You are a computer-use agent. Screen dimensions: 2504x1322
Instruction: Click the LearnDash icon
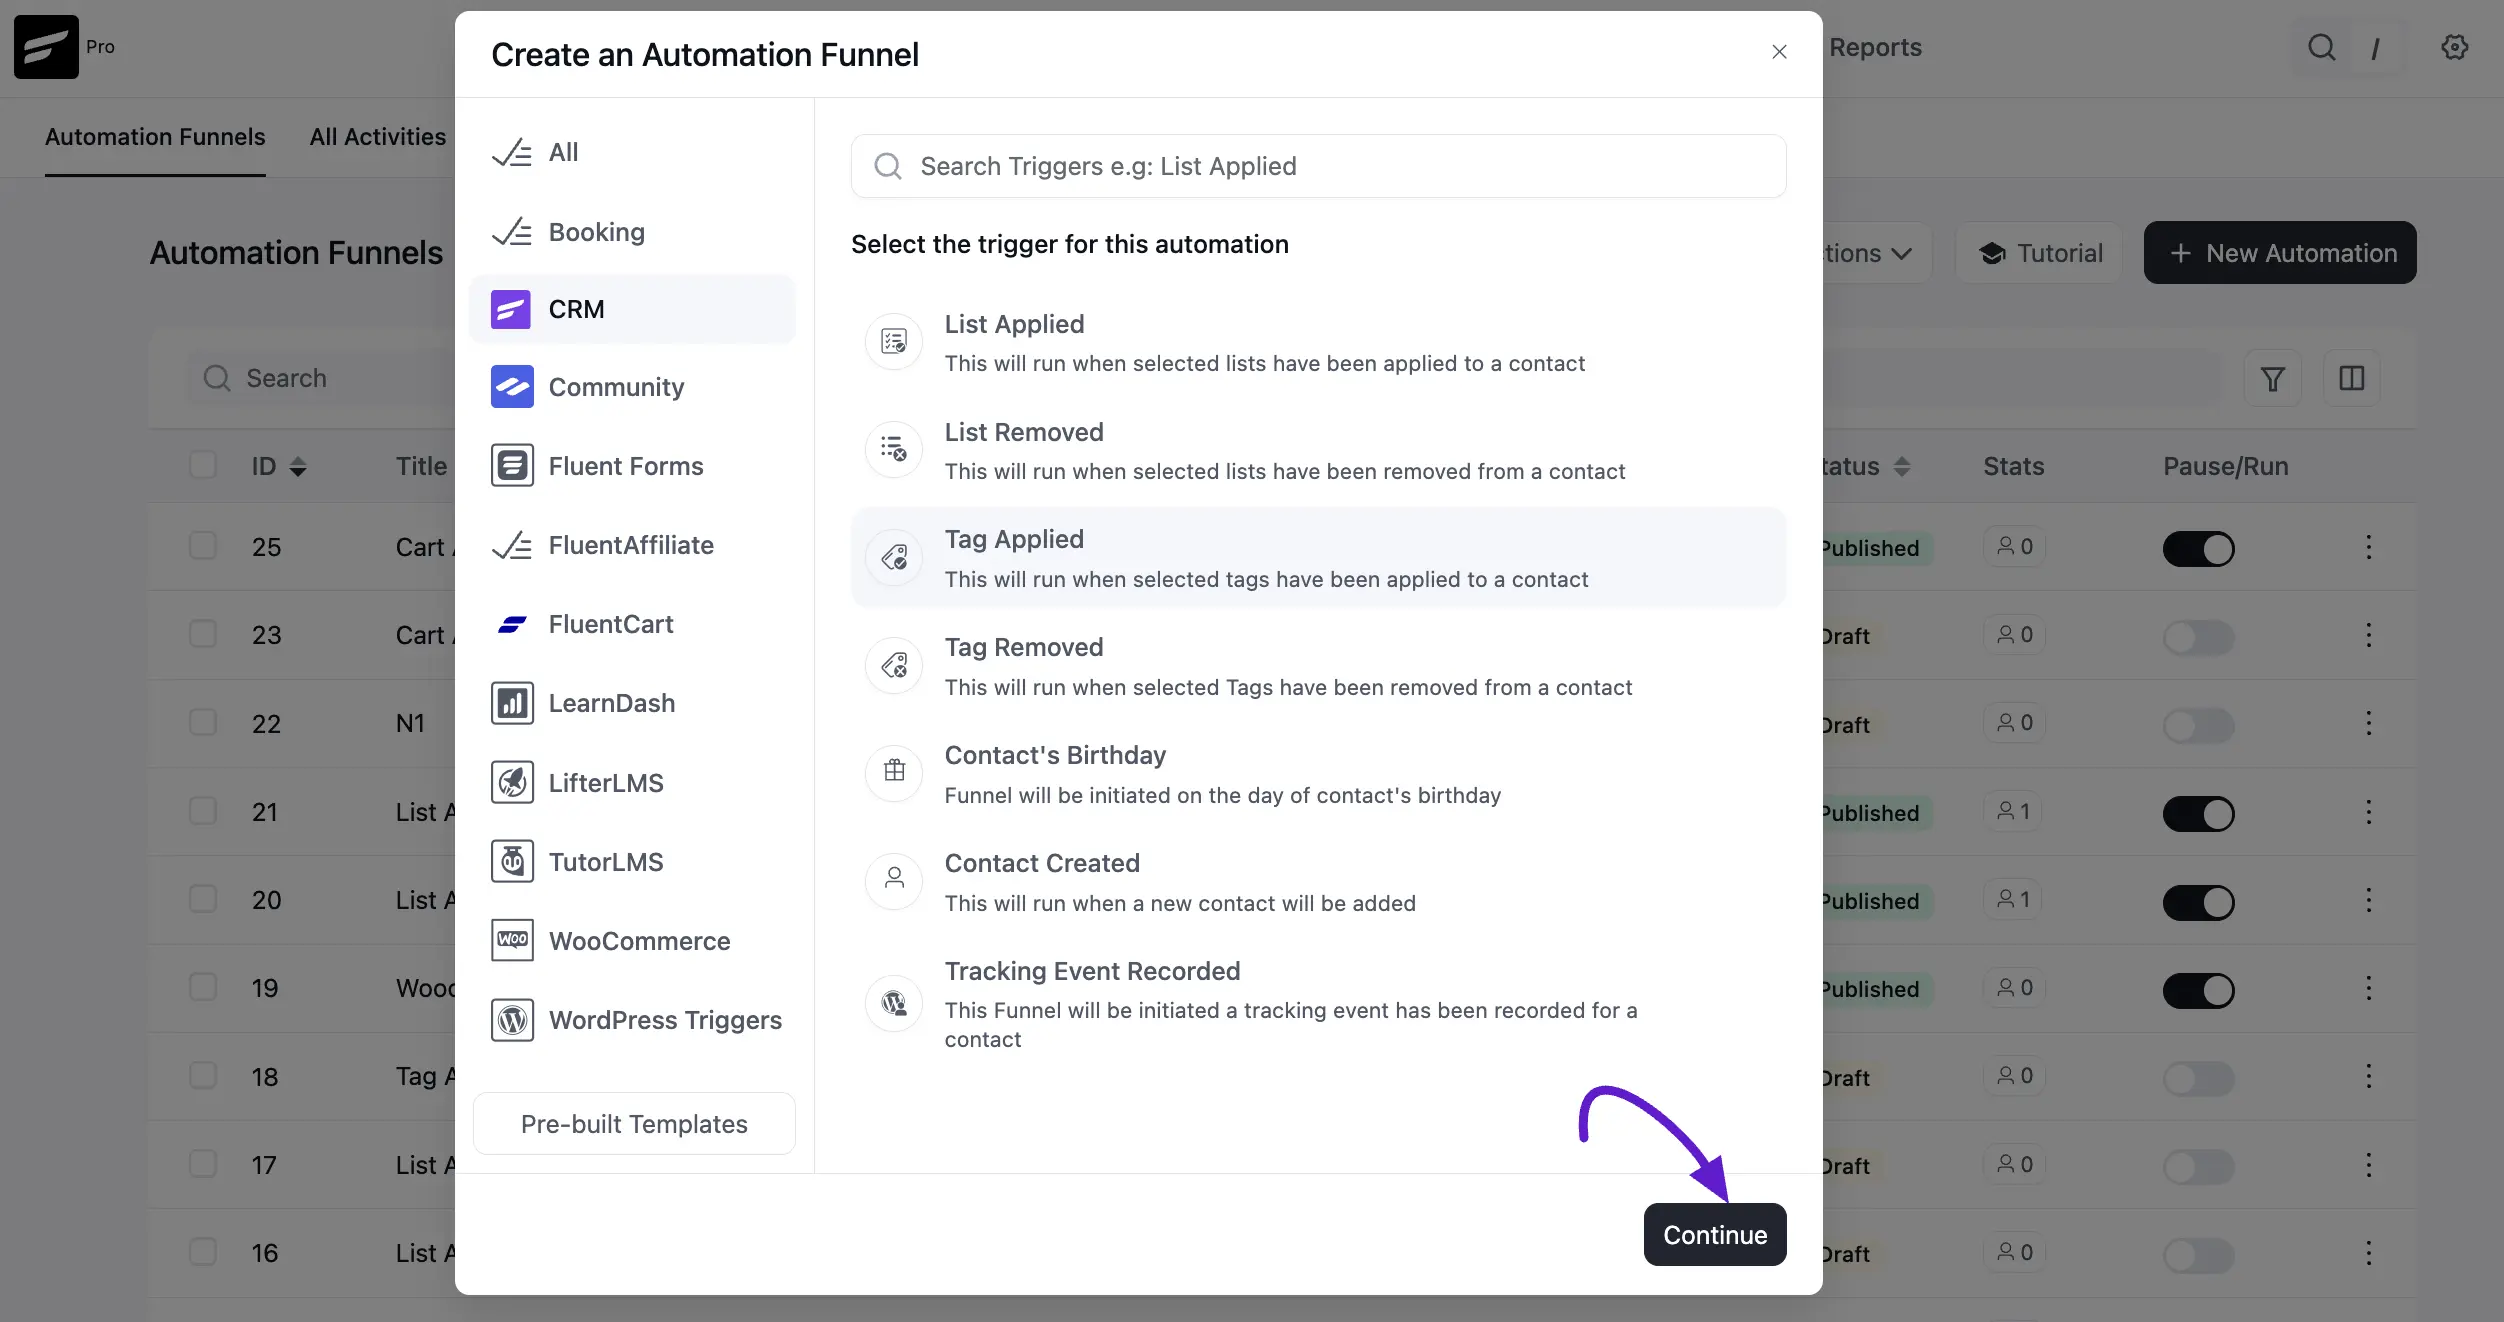tap(512, 703)
